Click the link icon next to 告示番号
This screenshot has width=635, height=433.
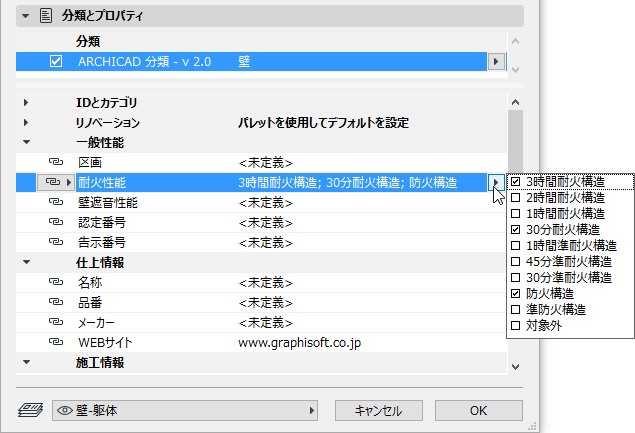(56, 242)
